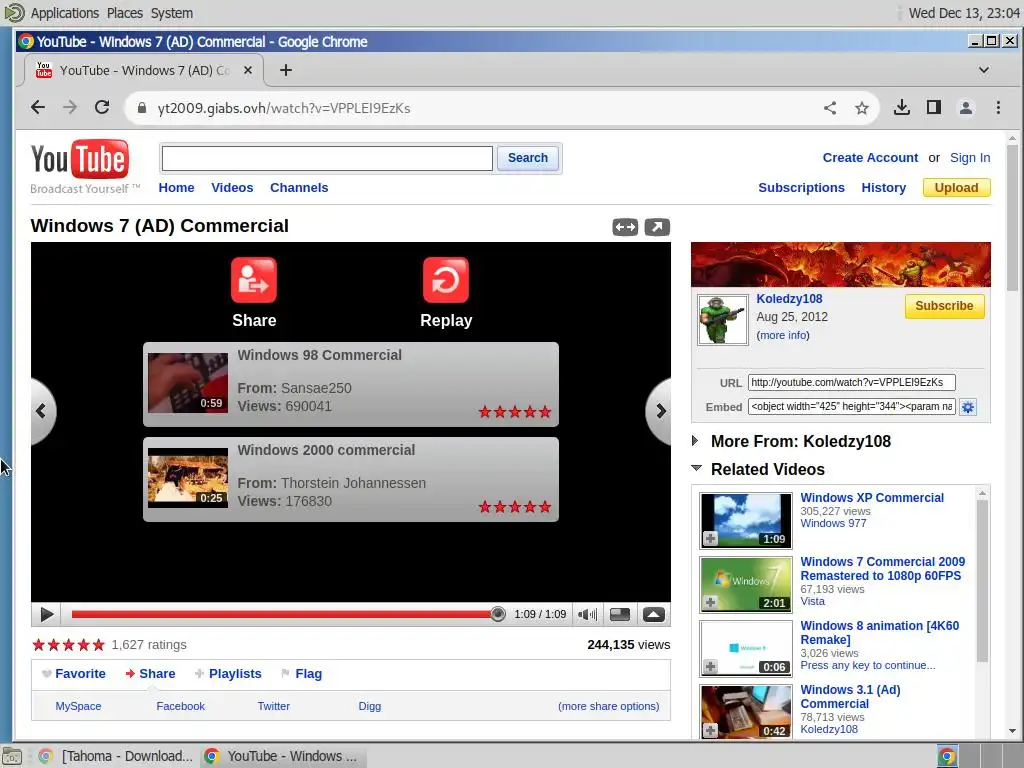Click the widen-player icon above the video
The height and width of the screenshot is (768, 1024).
point(625,227)
